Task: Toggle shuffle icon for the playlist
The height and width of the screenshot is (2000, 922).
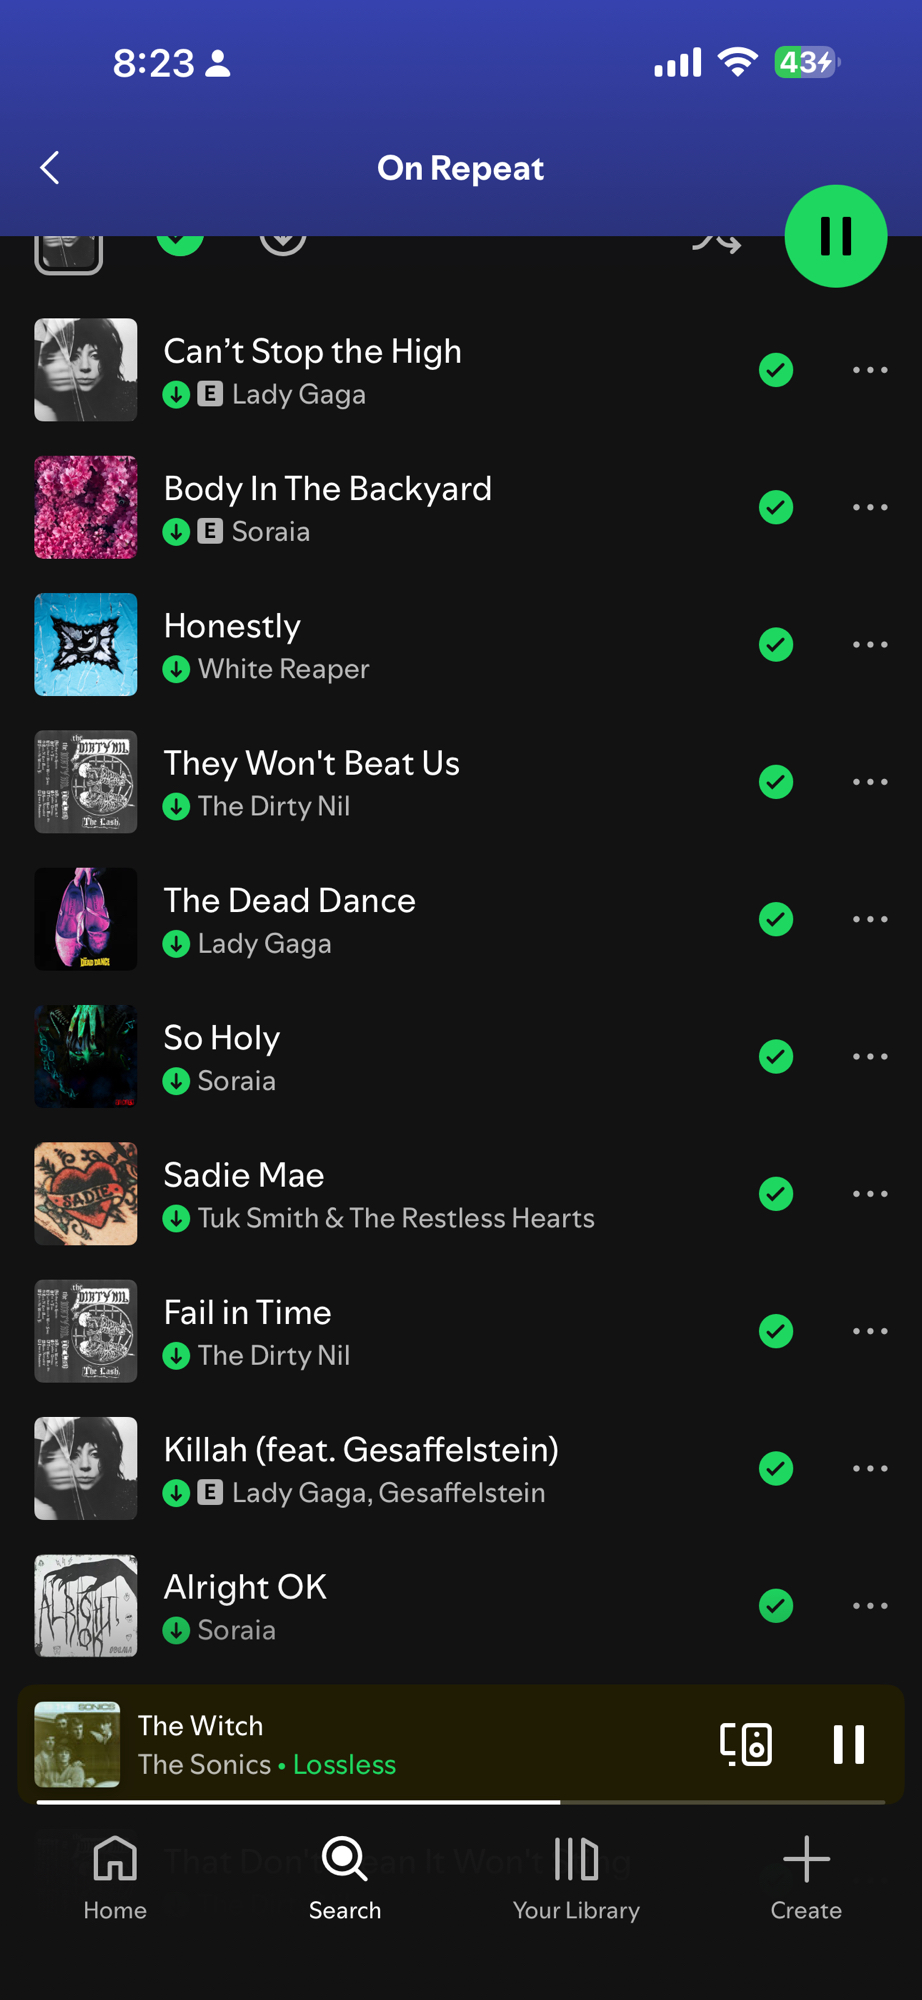Action: click(x=717, y=240)
